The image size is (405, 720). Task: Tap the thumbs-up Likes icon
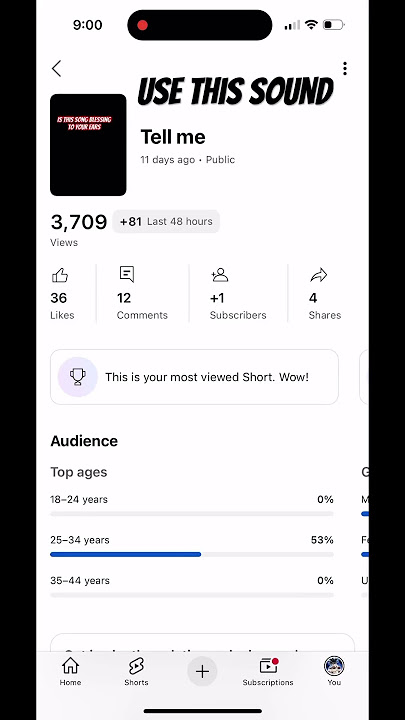click(x=60, y=276)
